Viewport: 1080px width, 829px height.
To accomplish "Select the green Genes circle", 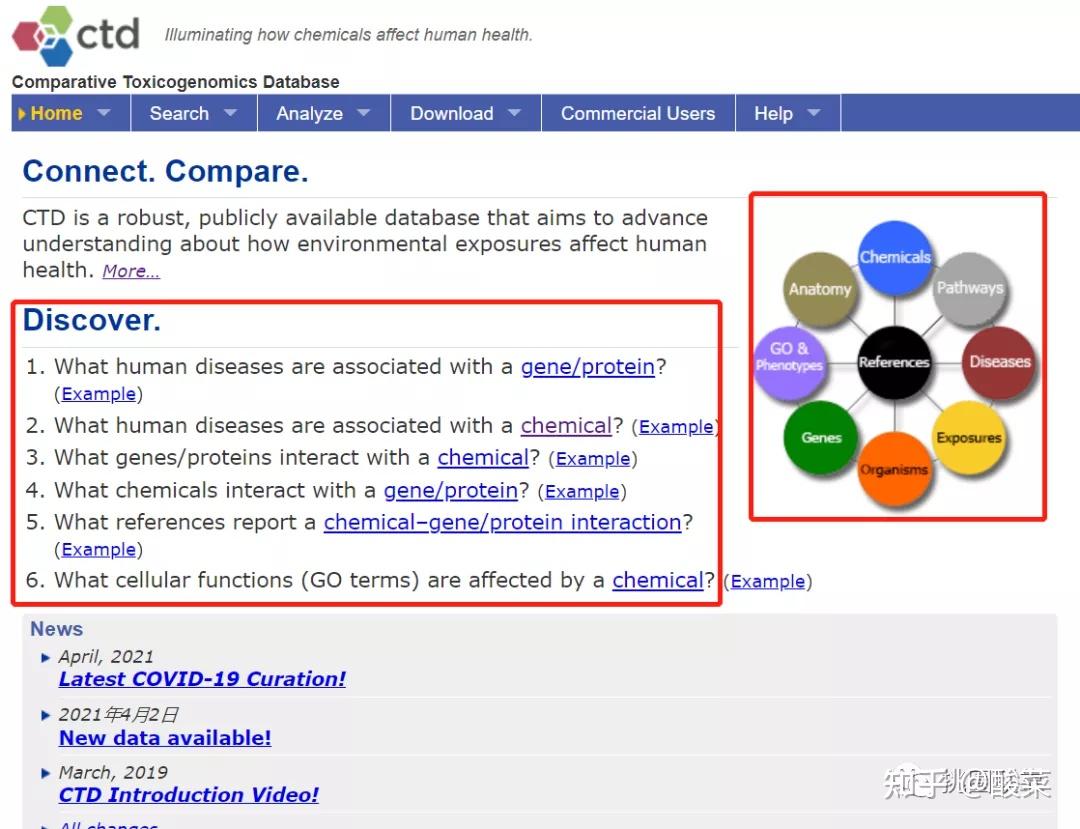I will pos(820,437).
